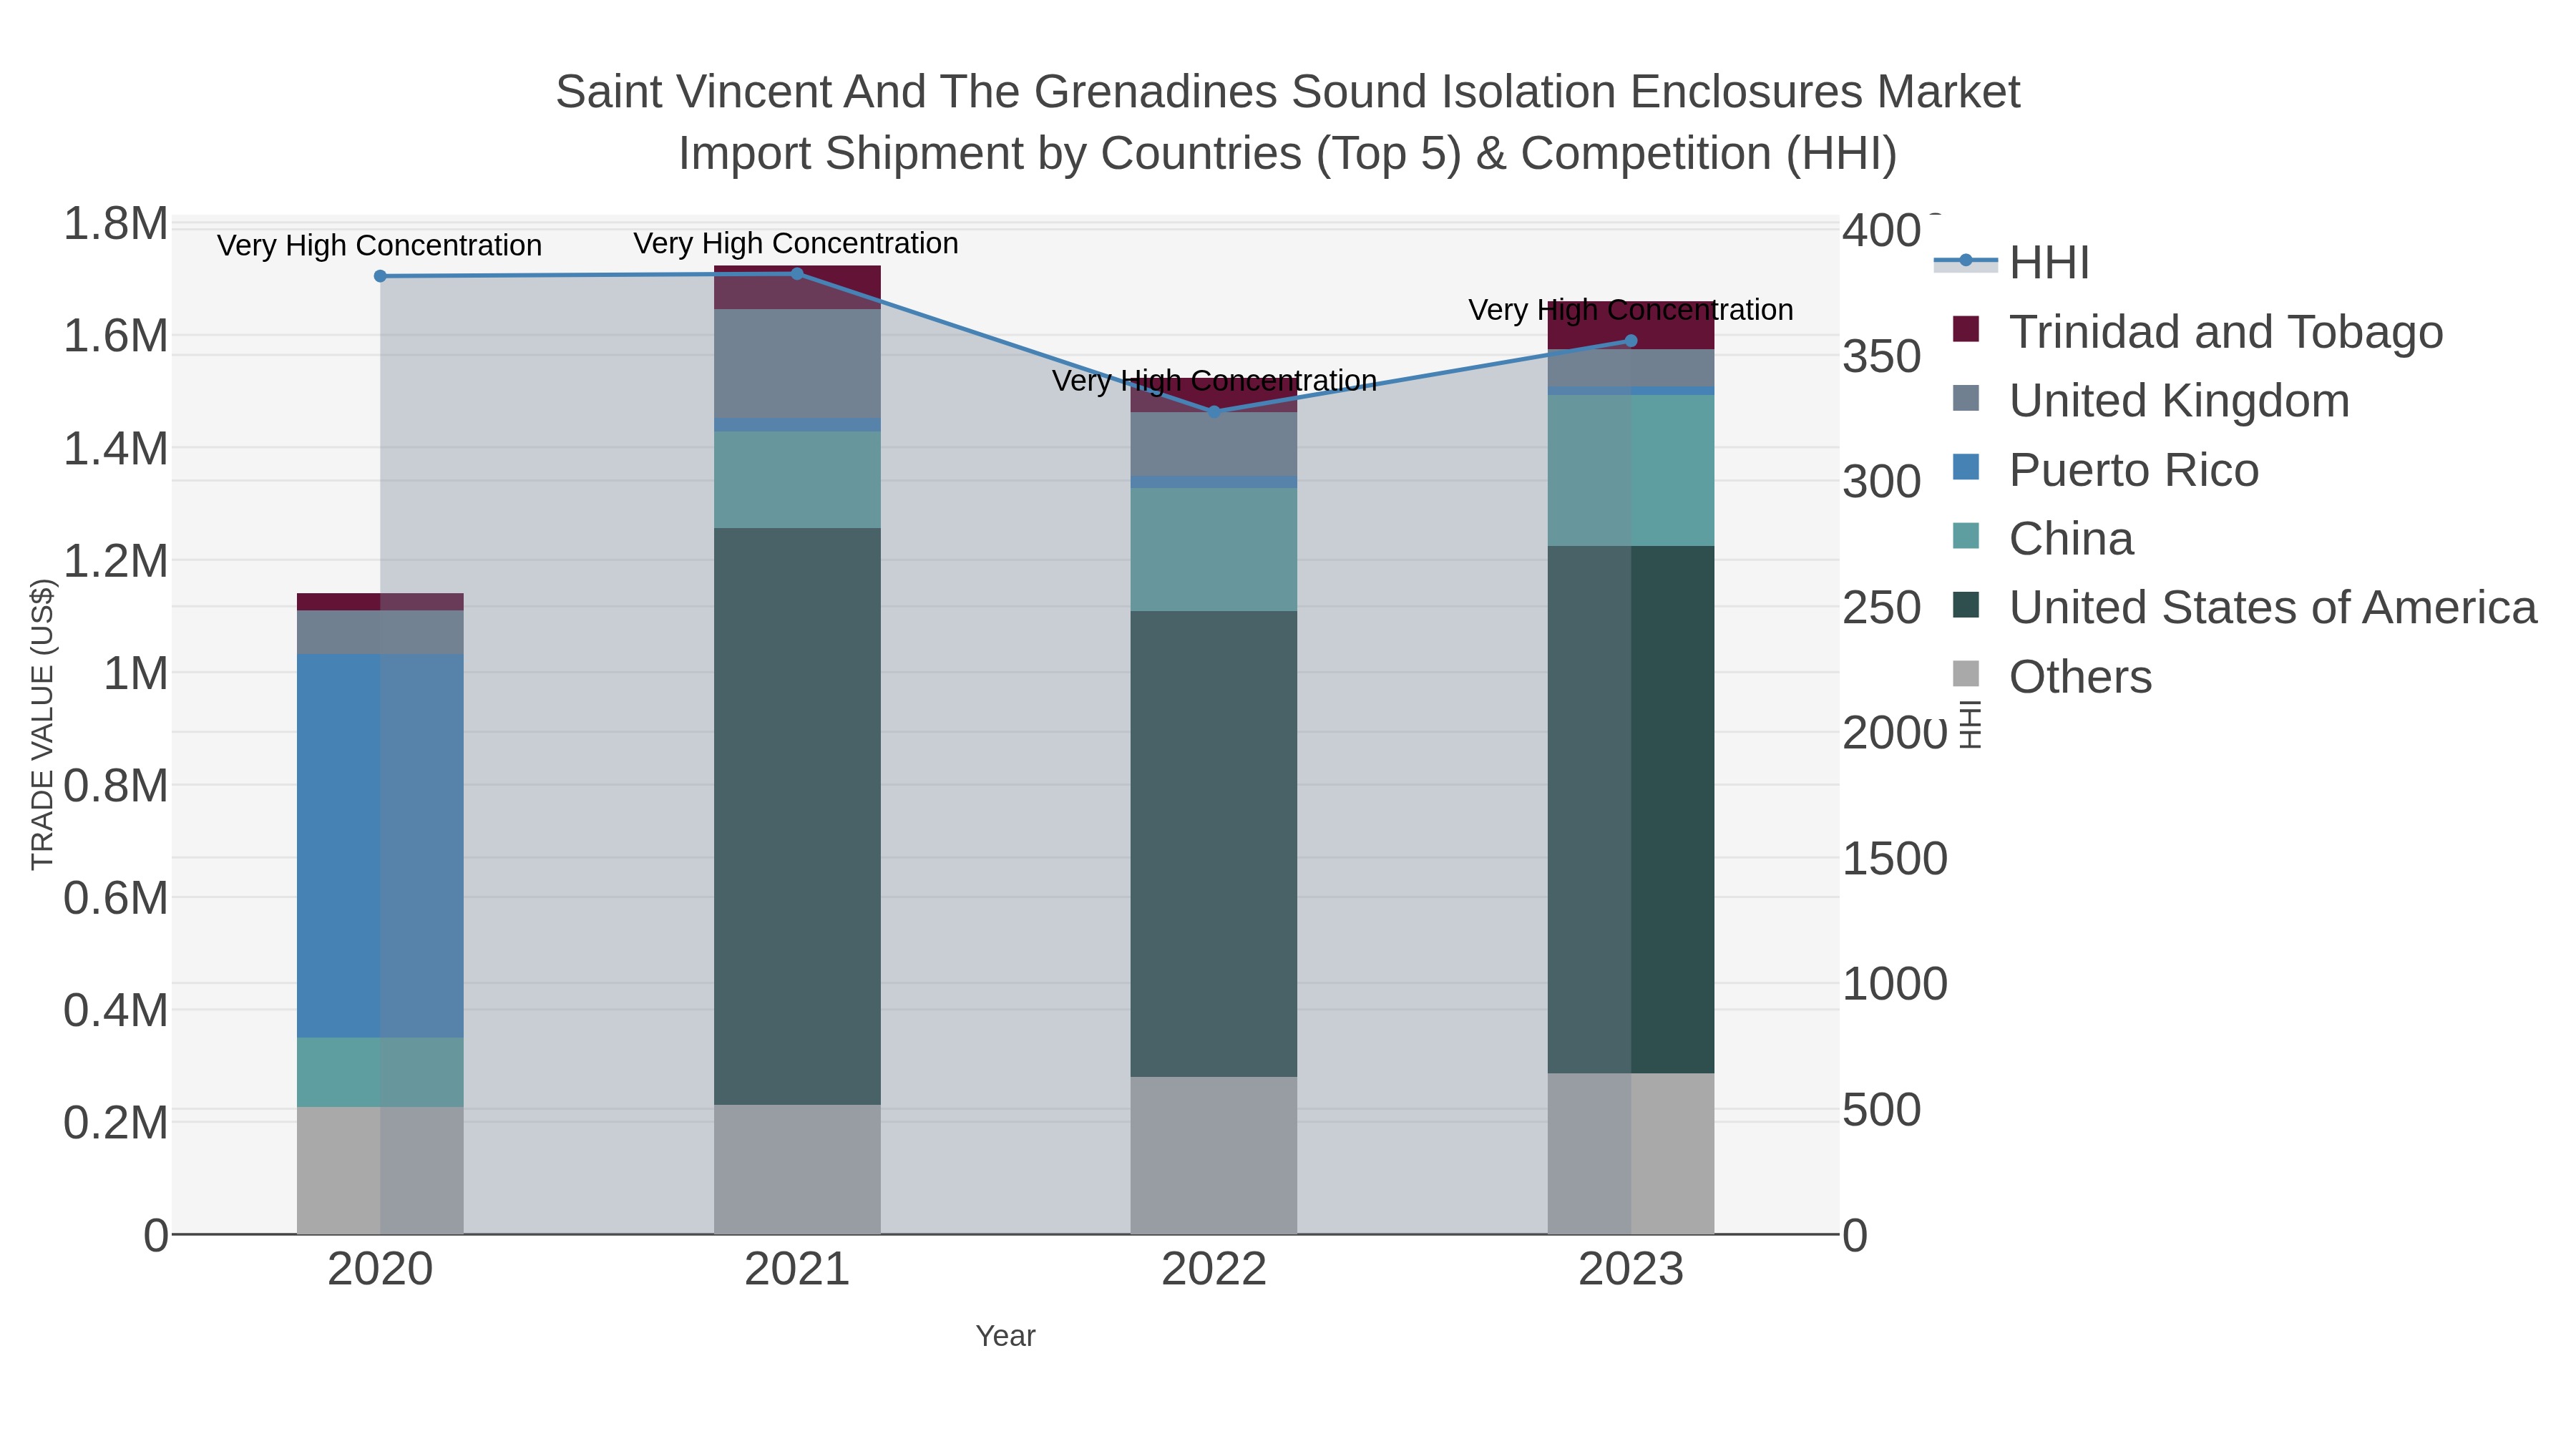Screen dimensions: 2576x1449
Task: Click the China teal legend swatch
Action: pos(1965,536)
